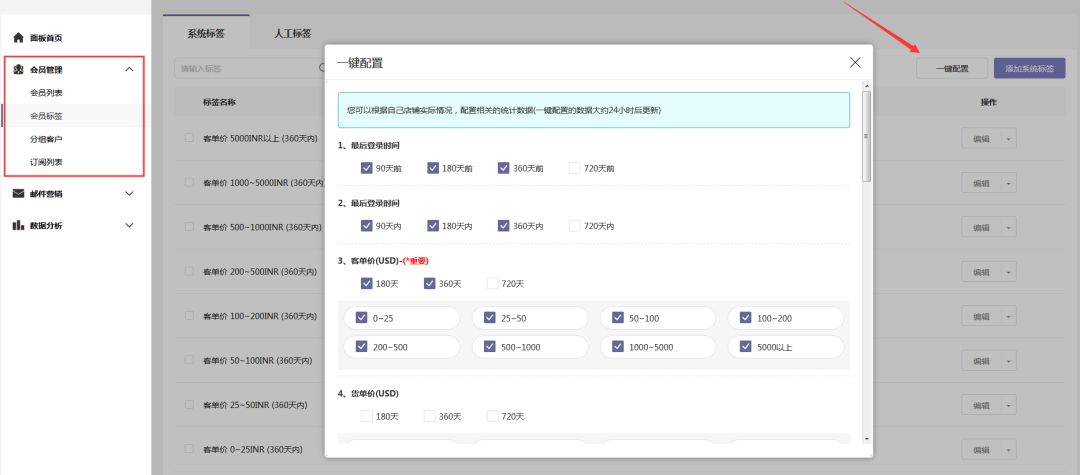Image resolution: width=1080 pixels, height=475 pixels.
Task: Uncheck the 90天前 checkbox
Action: [x=367, y=168]
